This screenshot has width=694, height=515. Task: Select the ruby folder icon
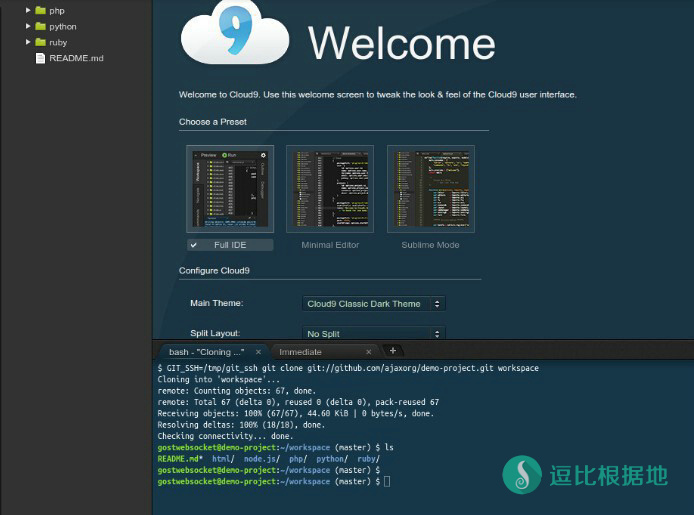(x=40, y=42)
